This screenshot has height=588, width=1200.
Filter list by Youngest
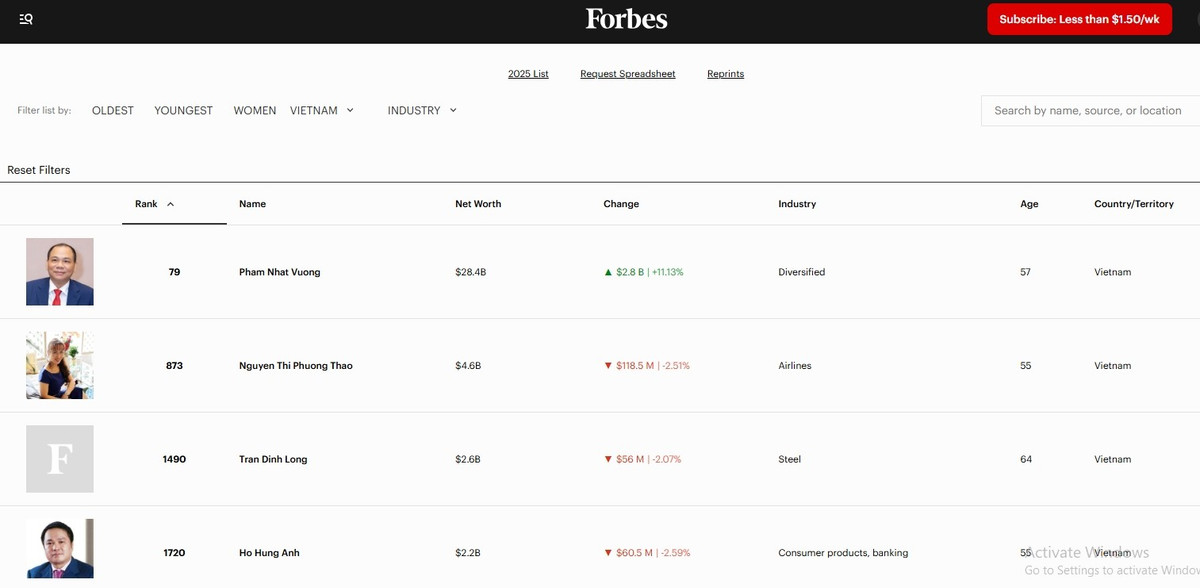click(183, 111)
